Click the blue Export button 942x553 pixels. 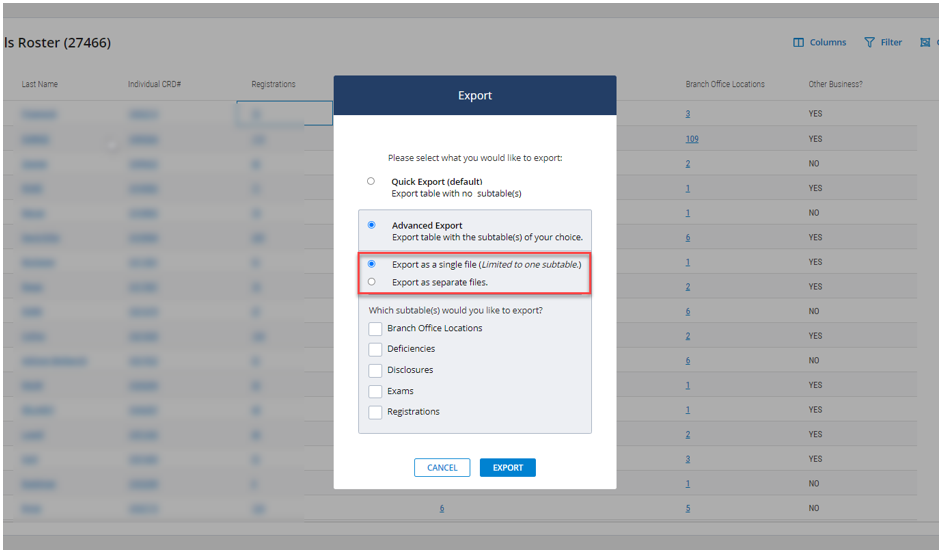point(508,468)
